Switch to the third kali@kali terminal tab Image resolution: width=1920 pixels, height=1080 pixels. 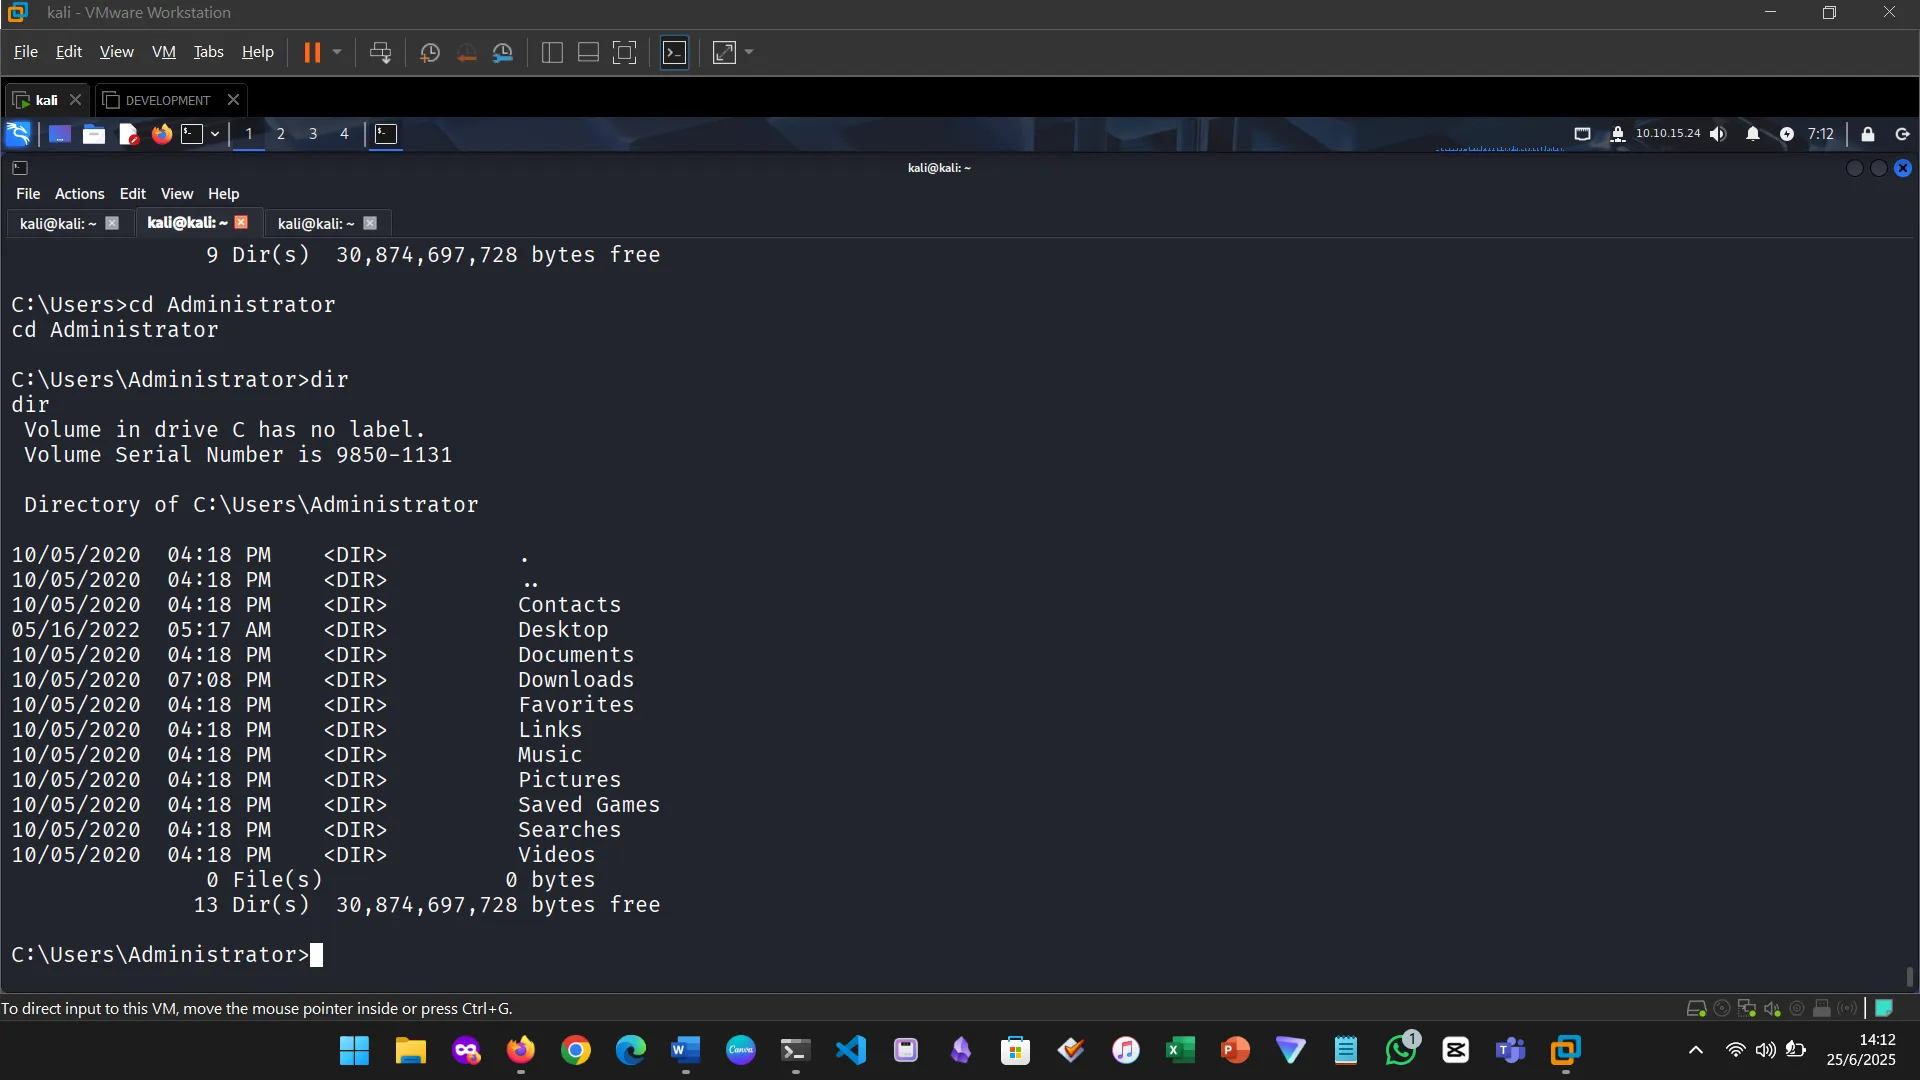pyautogui.click(x=315, y=223)
